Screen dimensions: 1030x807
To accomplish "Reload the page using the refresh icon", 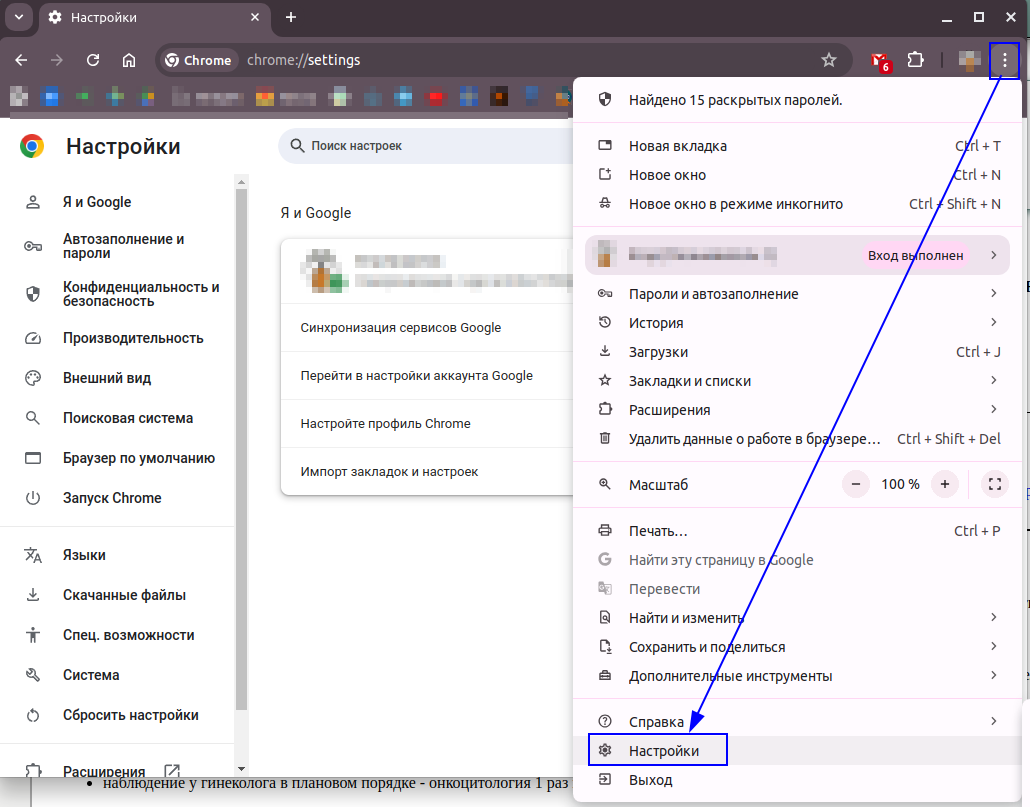I will pos(93,60).
